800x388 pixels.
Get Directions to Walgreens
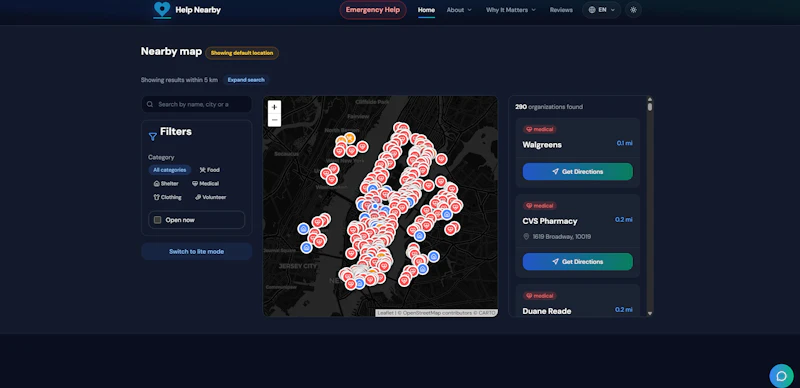coord(578,172)
